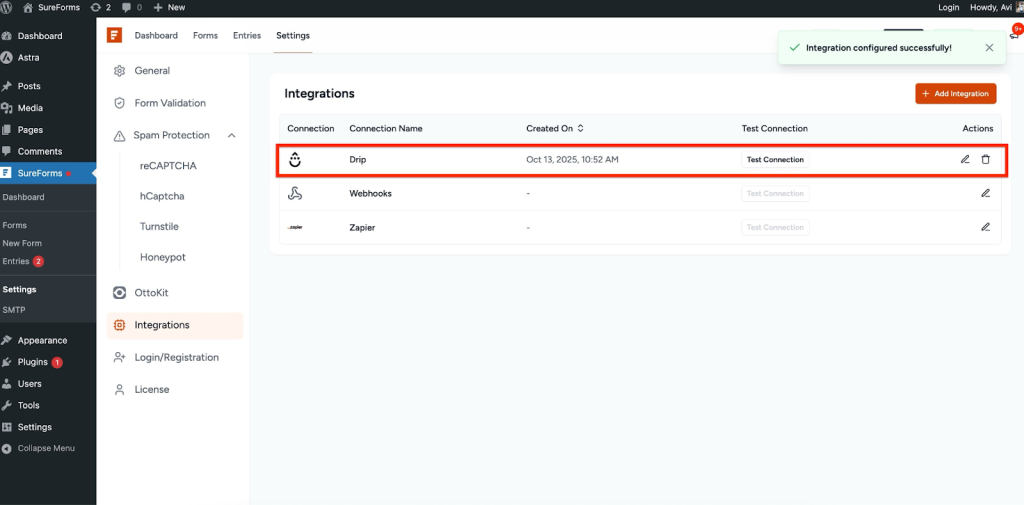Sort by Created On column arrows

580,128
